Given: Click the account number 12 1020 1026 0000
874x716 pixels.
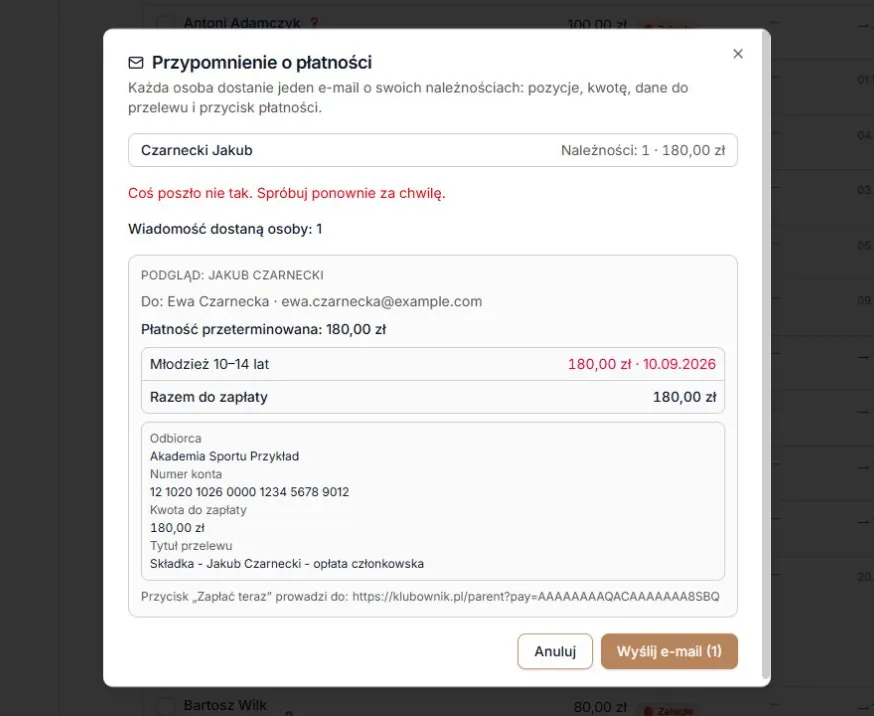Looking at the screenshot, I should click(x=249, y=491).
